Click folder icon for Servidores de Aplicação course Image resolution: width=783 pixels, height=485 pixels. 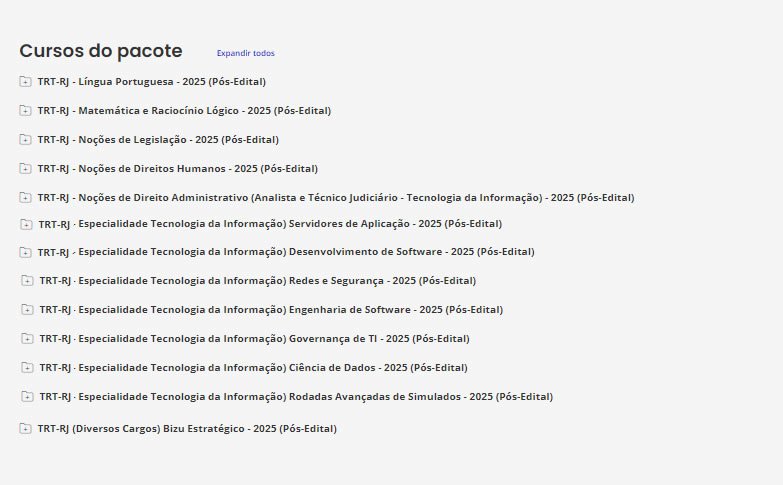tap(27, 224)
